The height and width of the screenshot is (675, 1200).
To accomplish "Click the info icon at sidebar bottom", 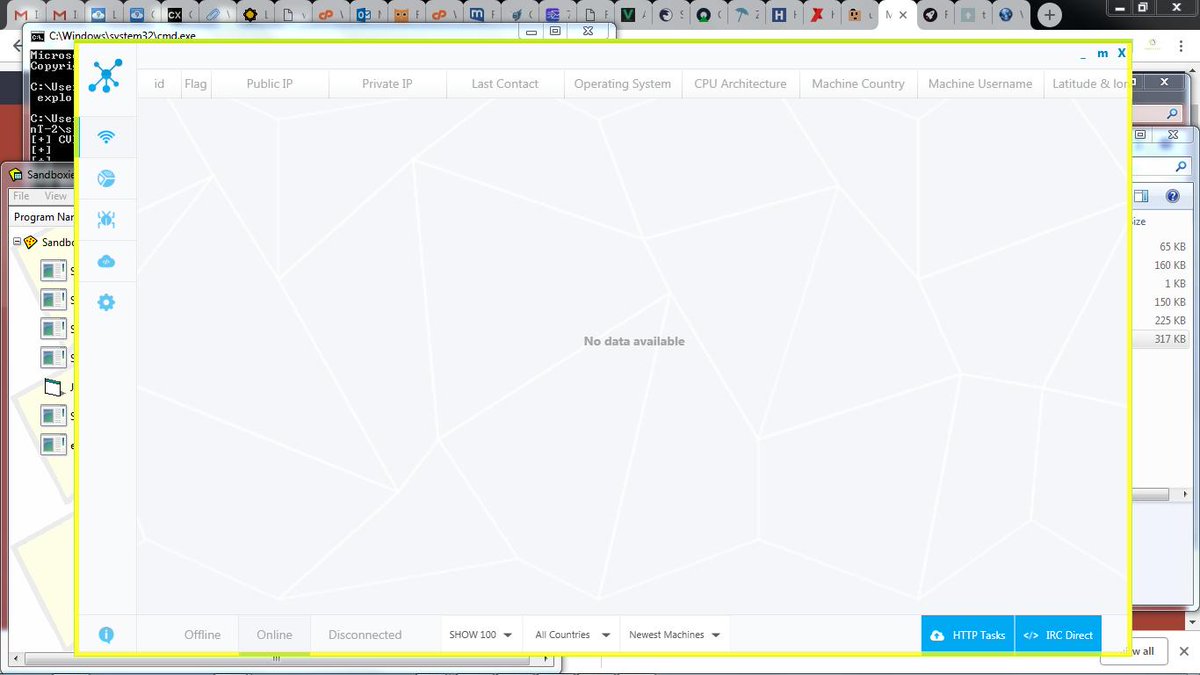I will tap(106, 635).
